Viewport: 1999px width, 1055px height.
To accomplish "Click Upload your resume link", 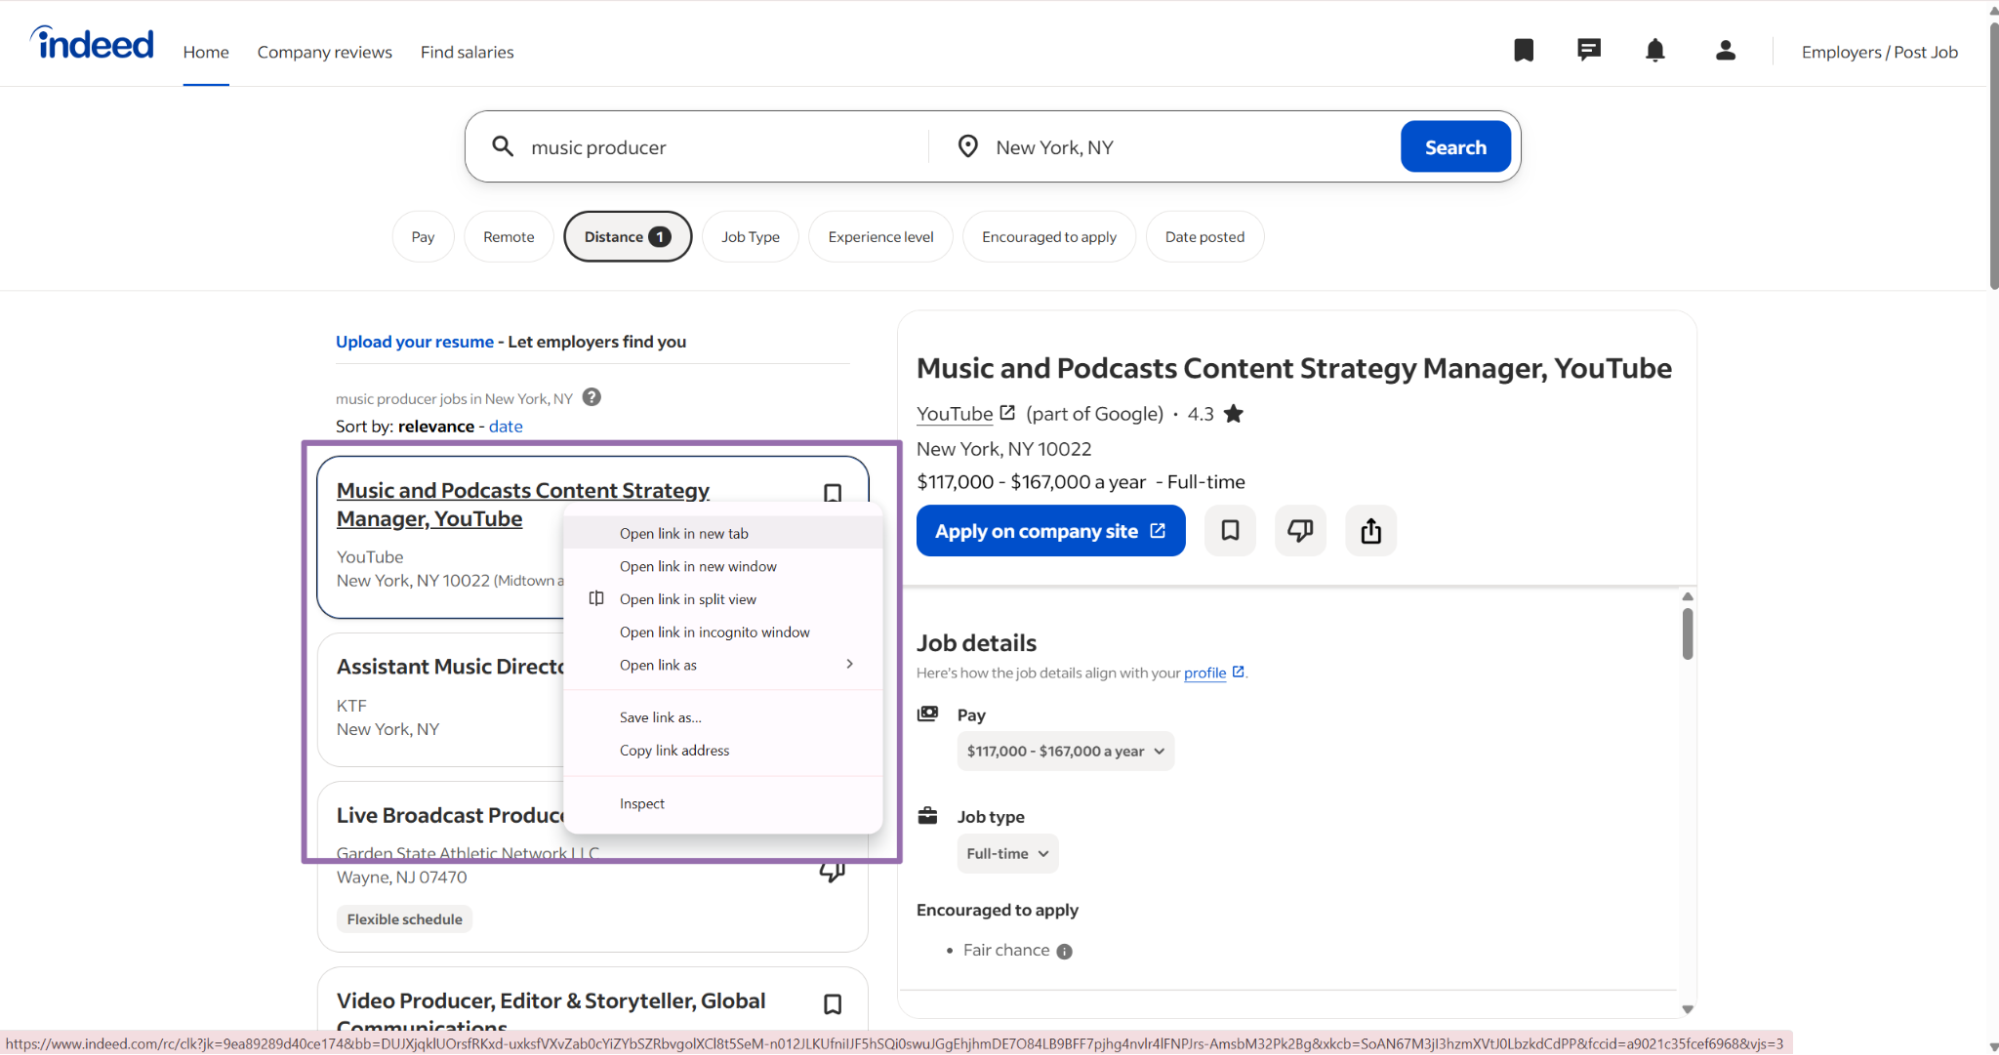I will [414, 341].
